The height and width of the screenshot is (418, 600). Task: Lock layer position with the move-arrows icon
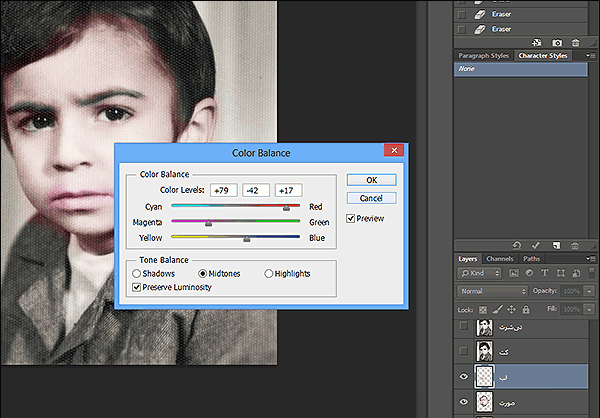point(512,309)
